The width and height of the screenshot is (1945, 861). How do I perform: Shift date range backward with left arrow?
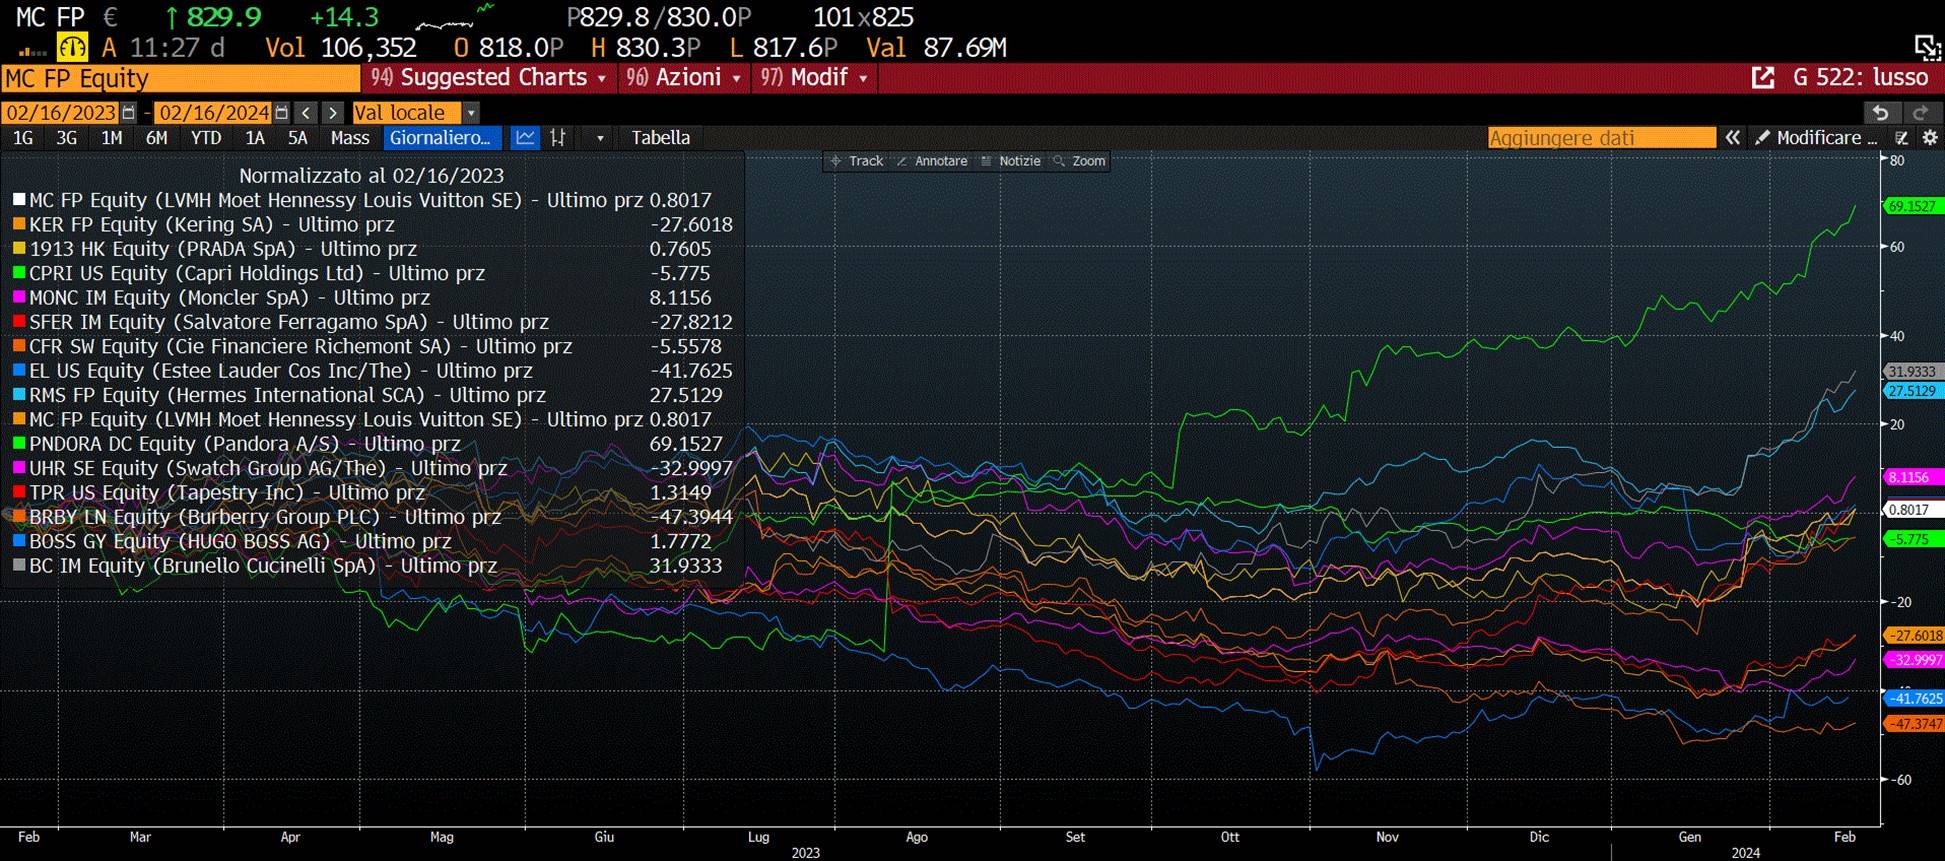pyautogui.click(x=307, y=113)
